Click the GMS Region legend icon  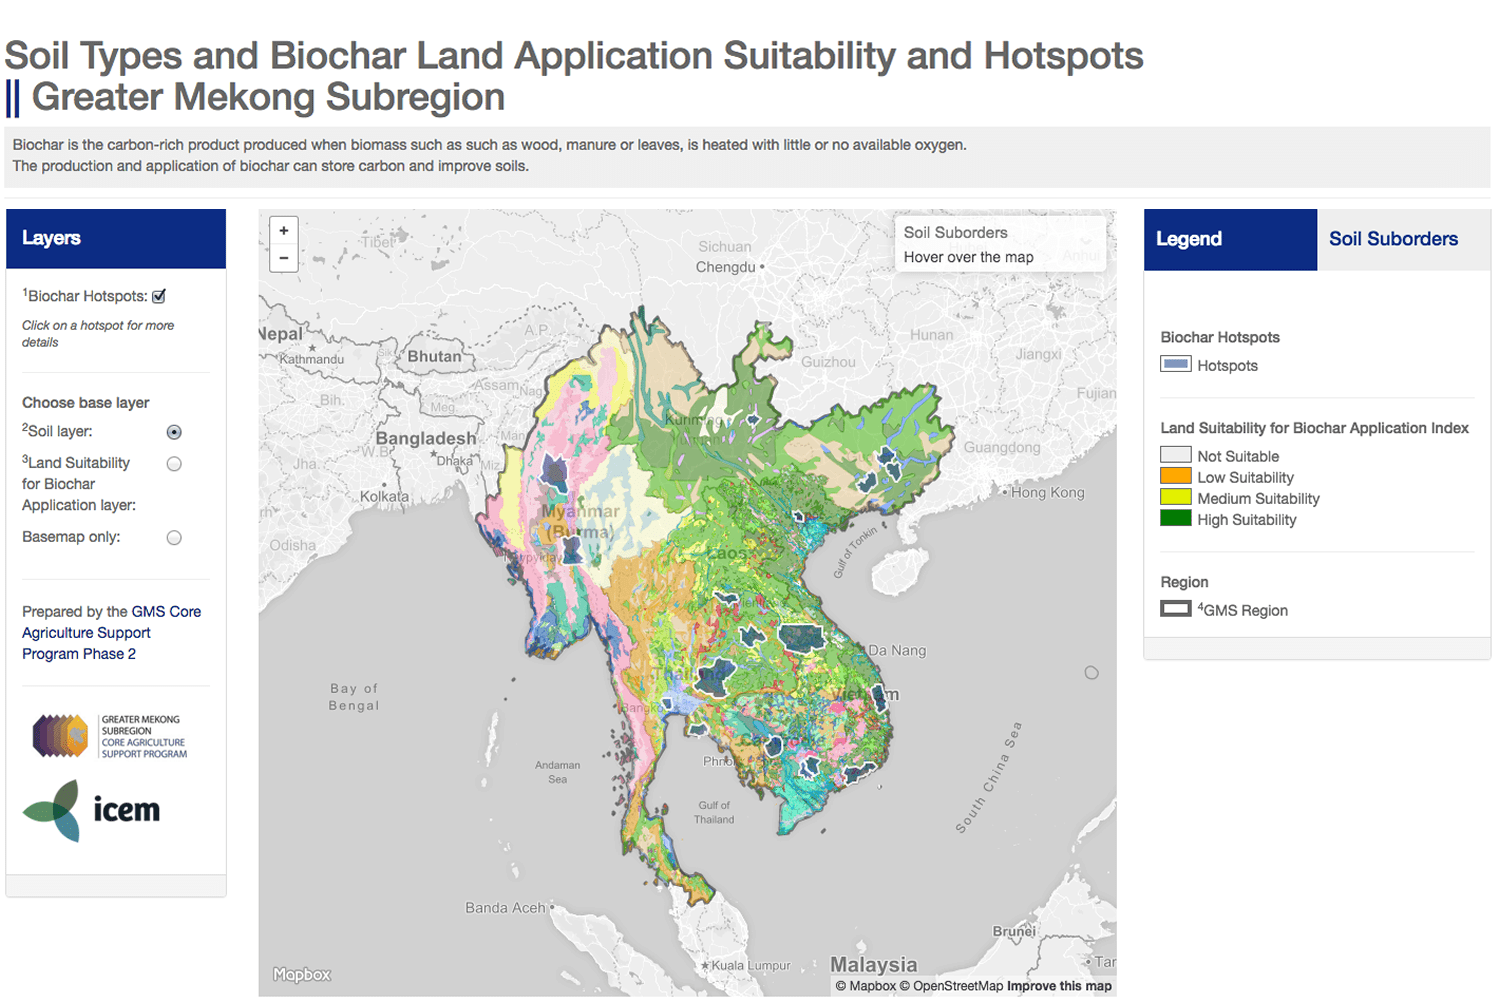(x=1175, y=609)
